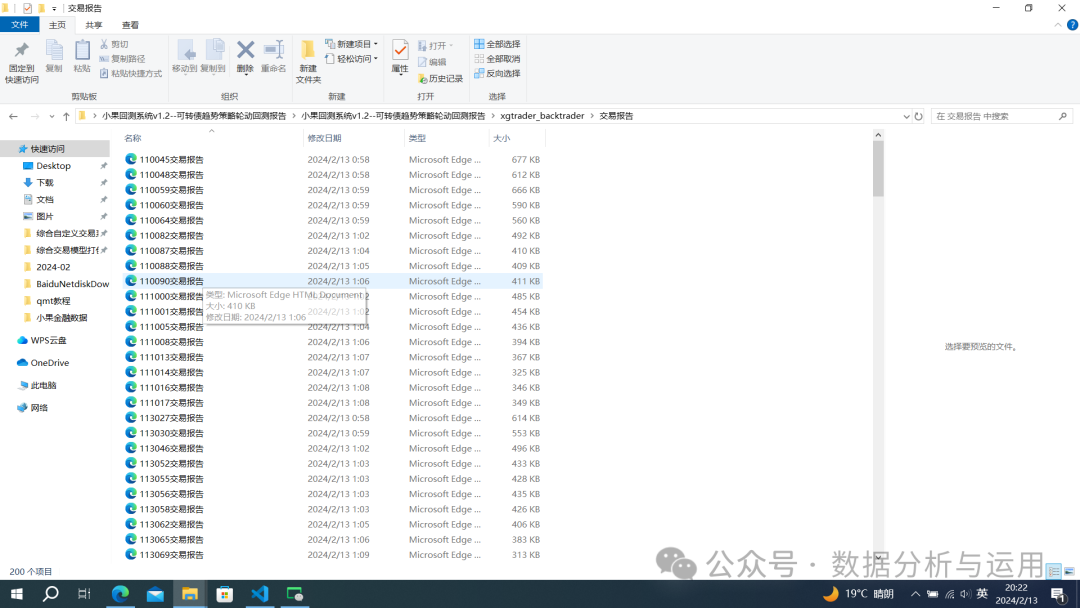Expand address bar history dropdown
1080x608 pixels.
(x=906, y=116)
